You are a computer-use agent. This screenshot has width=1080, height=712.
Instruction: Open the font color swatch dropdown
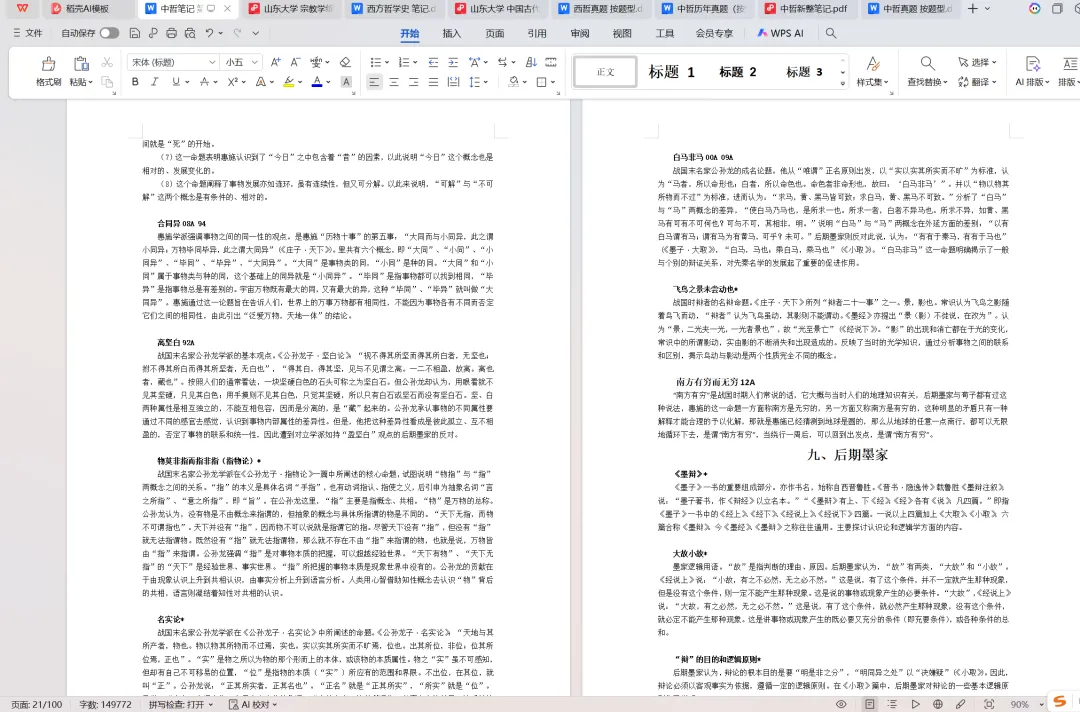click(x=327, y=81)
